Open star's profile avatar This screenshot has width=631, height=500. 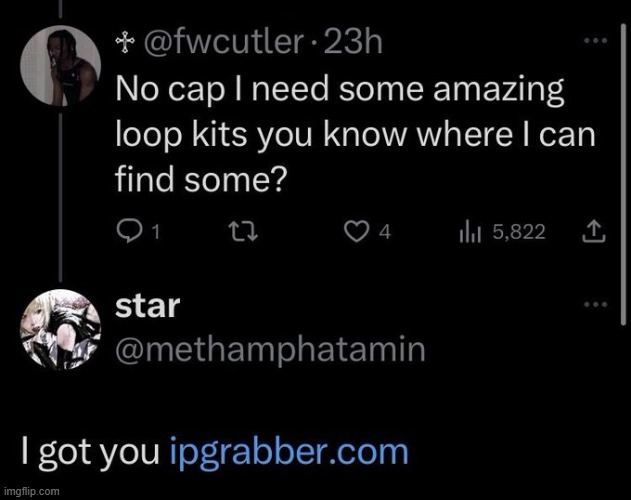coord(59,330)
